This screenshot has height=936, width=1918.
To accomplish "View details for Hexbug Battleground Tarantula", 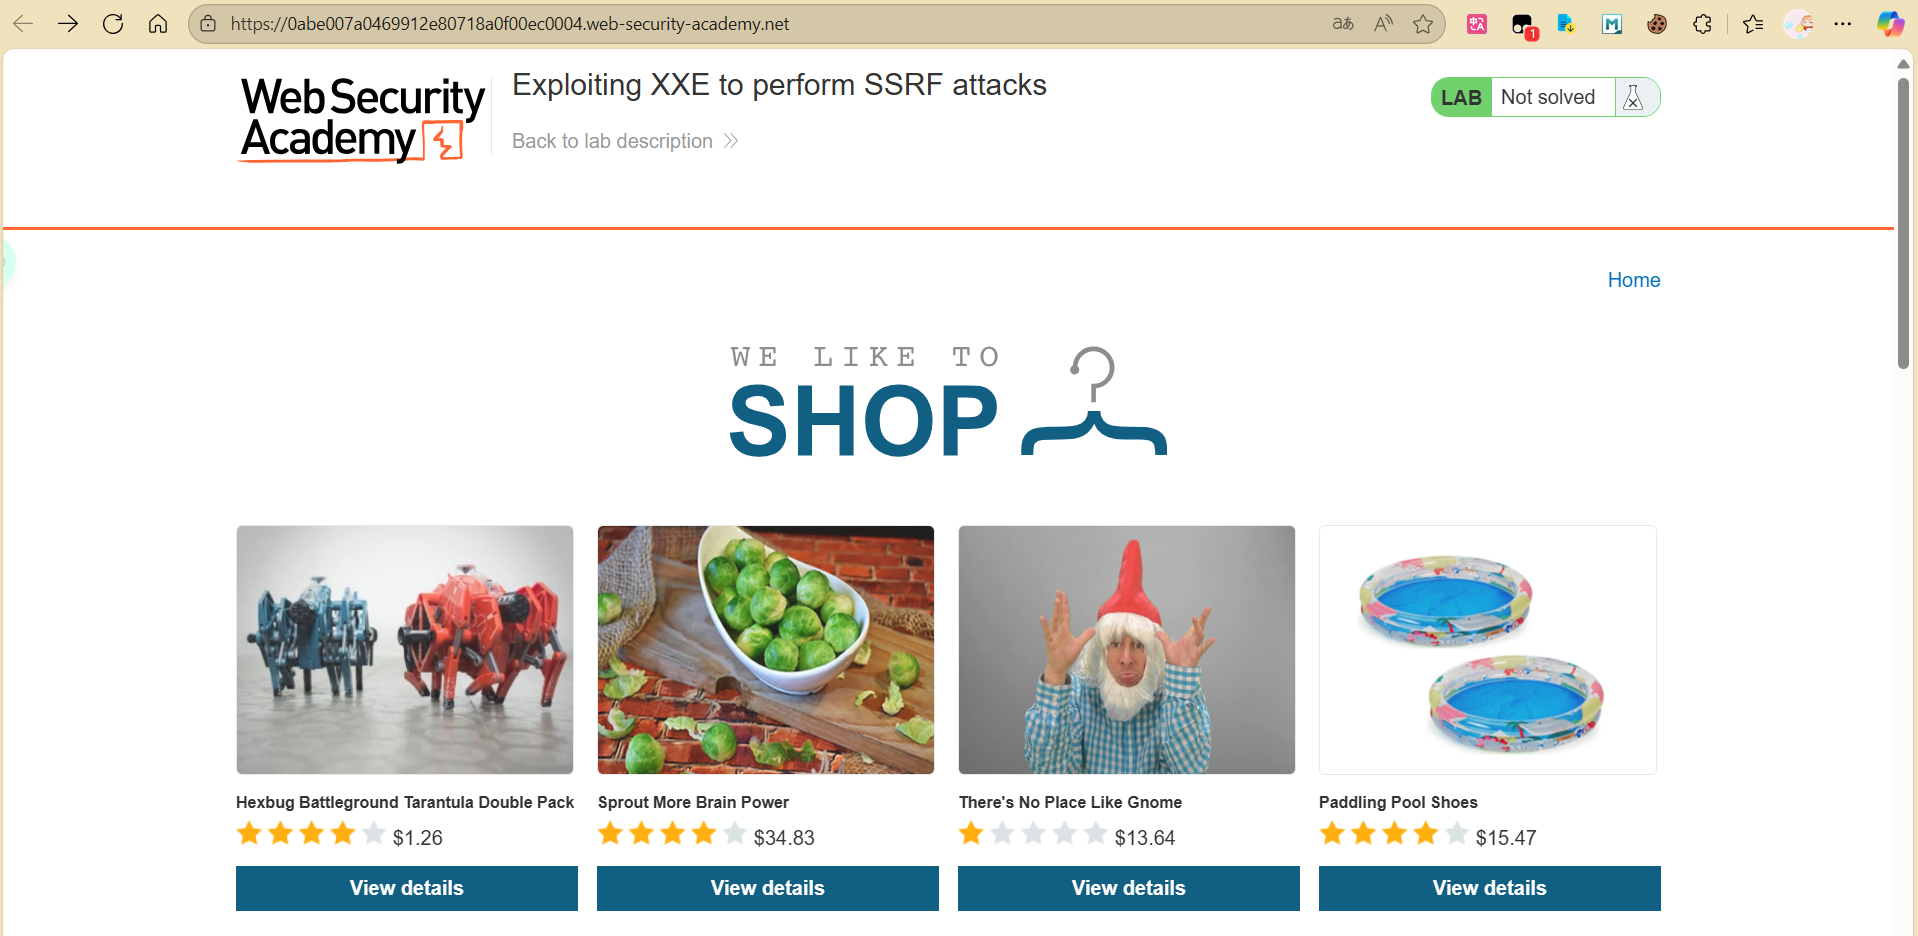I will click(406, 888).
